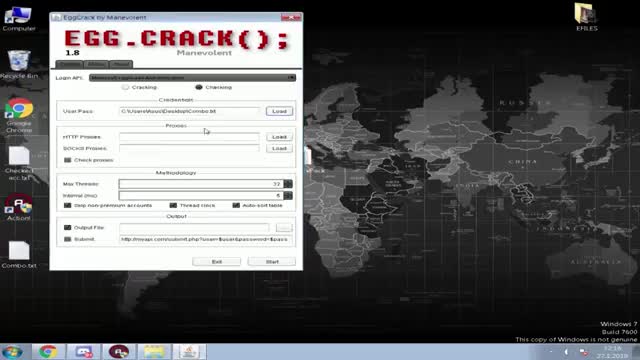The image size is (640, 360).
Task: Toggle Skip non-premium accounts checkbox
Action: pos(68,205)
